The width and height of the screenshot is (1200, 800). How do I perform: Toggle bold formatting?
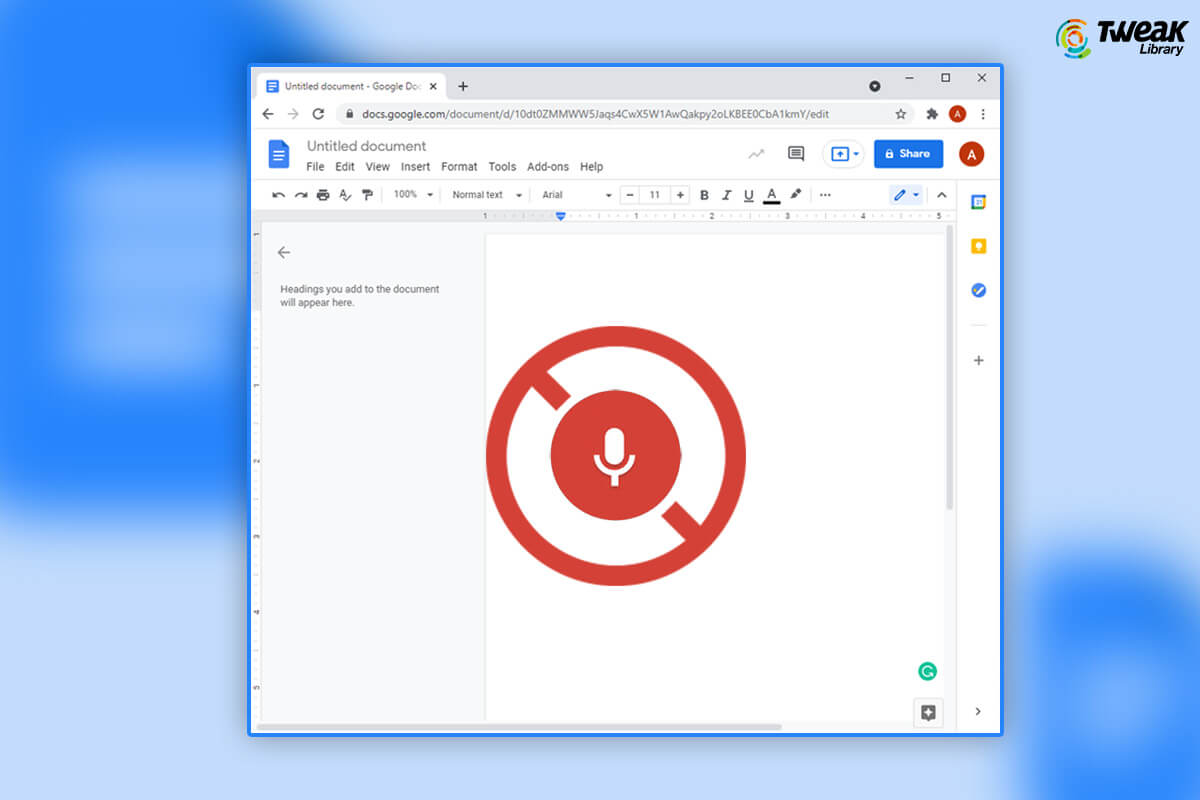click(705, 194)
